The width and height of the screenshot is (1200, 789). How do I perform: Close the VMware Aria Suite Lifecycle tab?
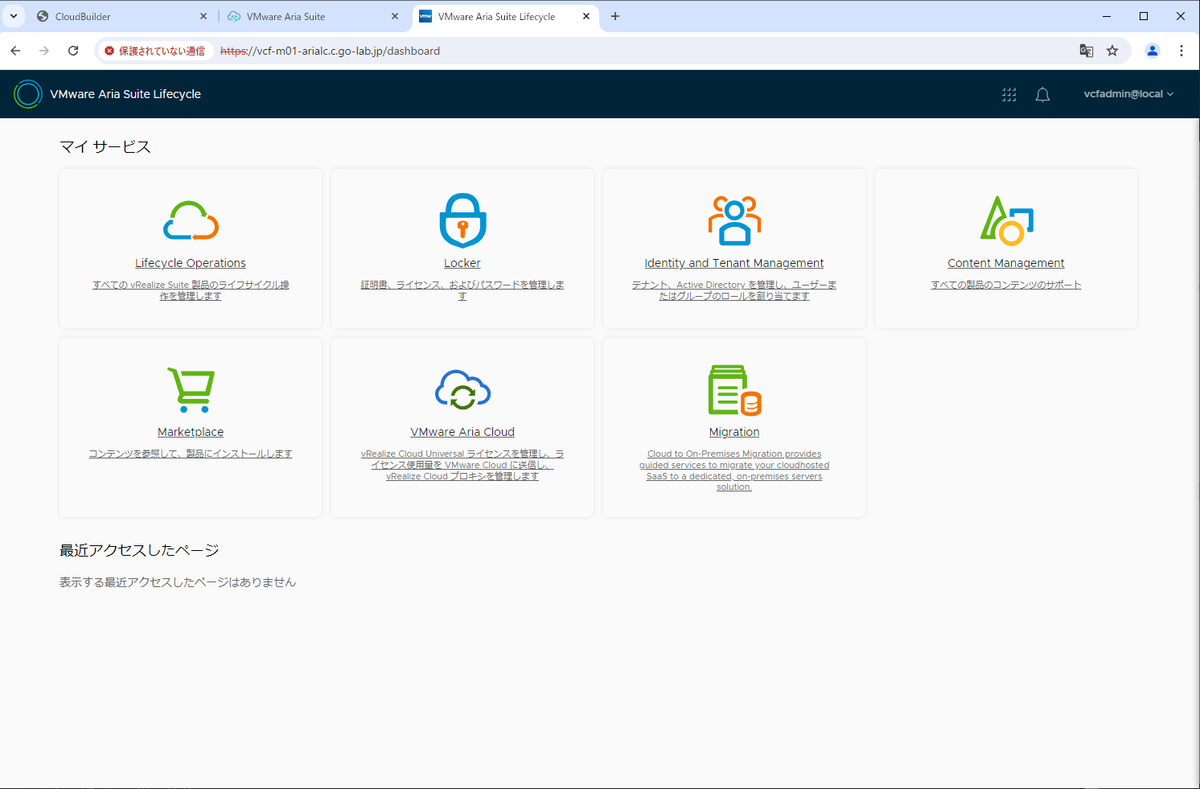(584, 17)
